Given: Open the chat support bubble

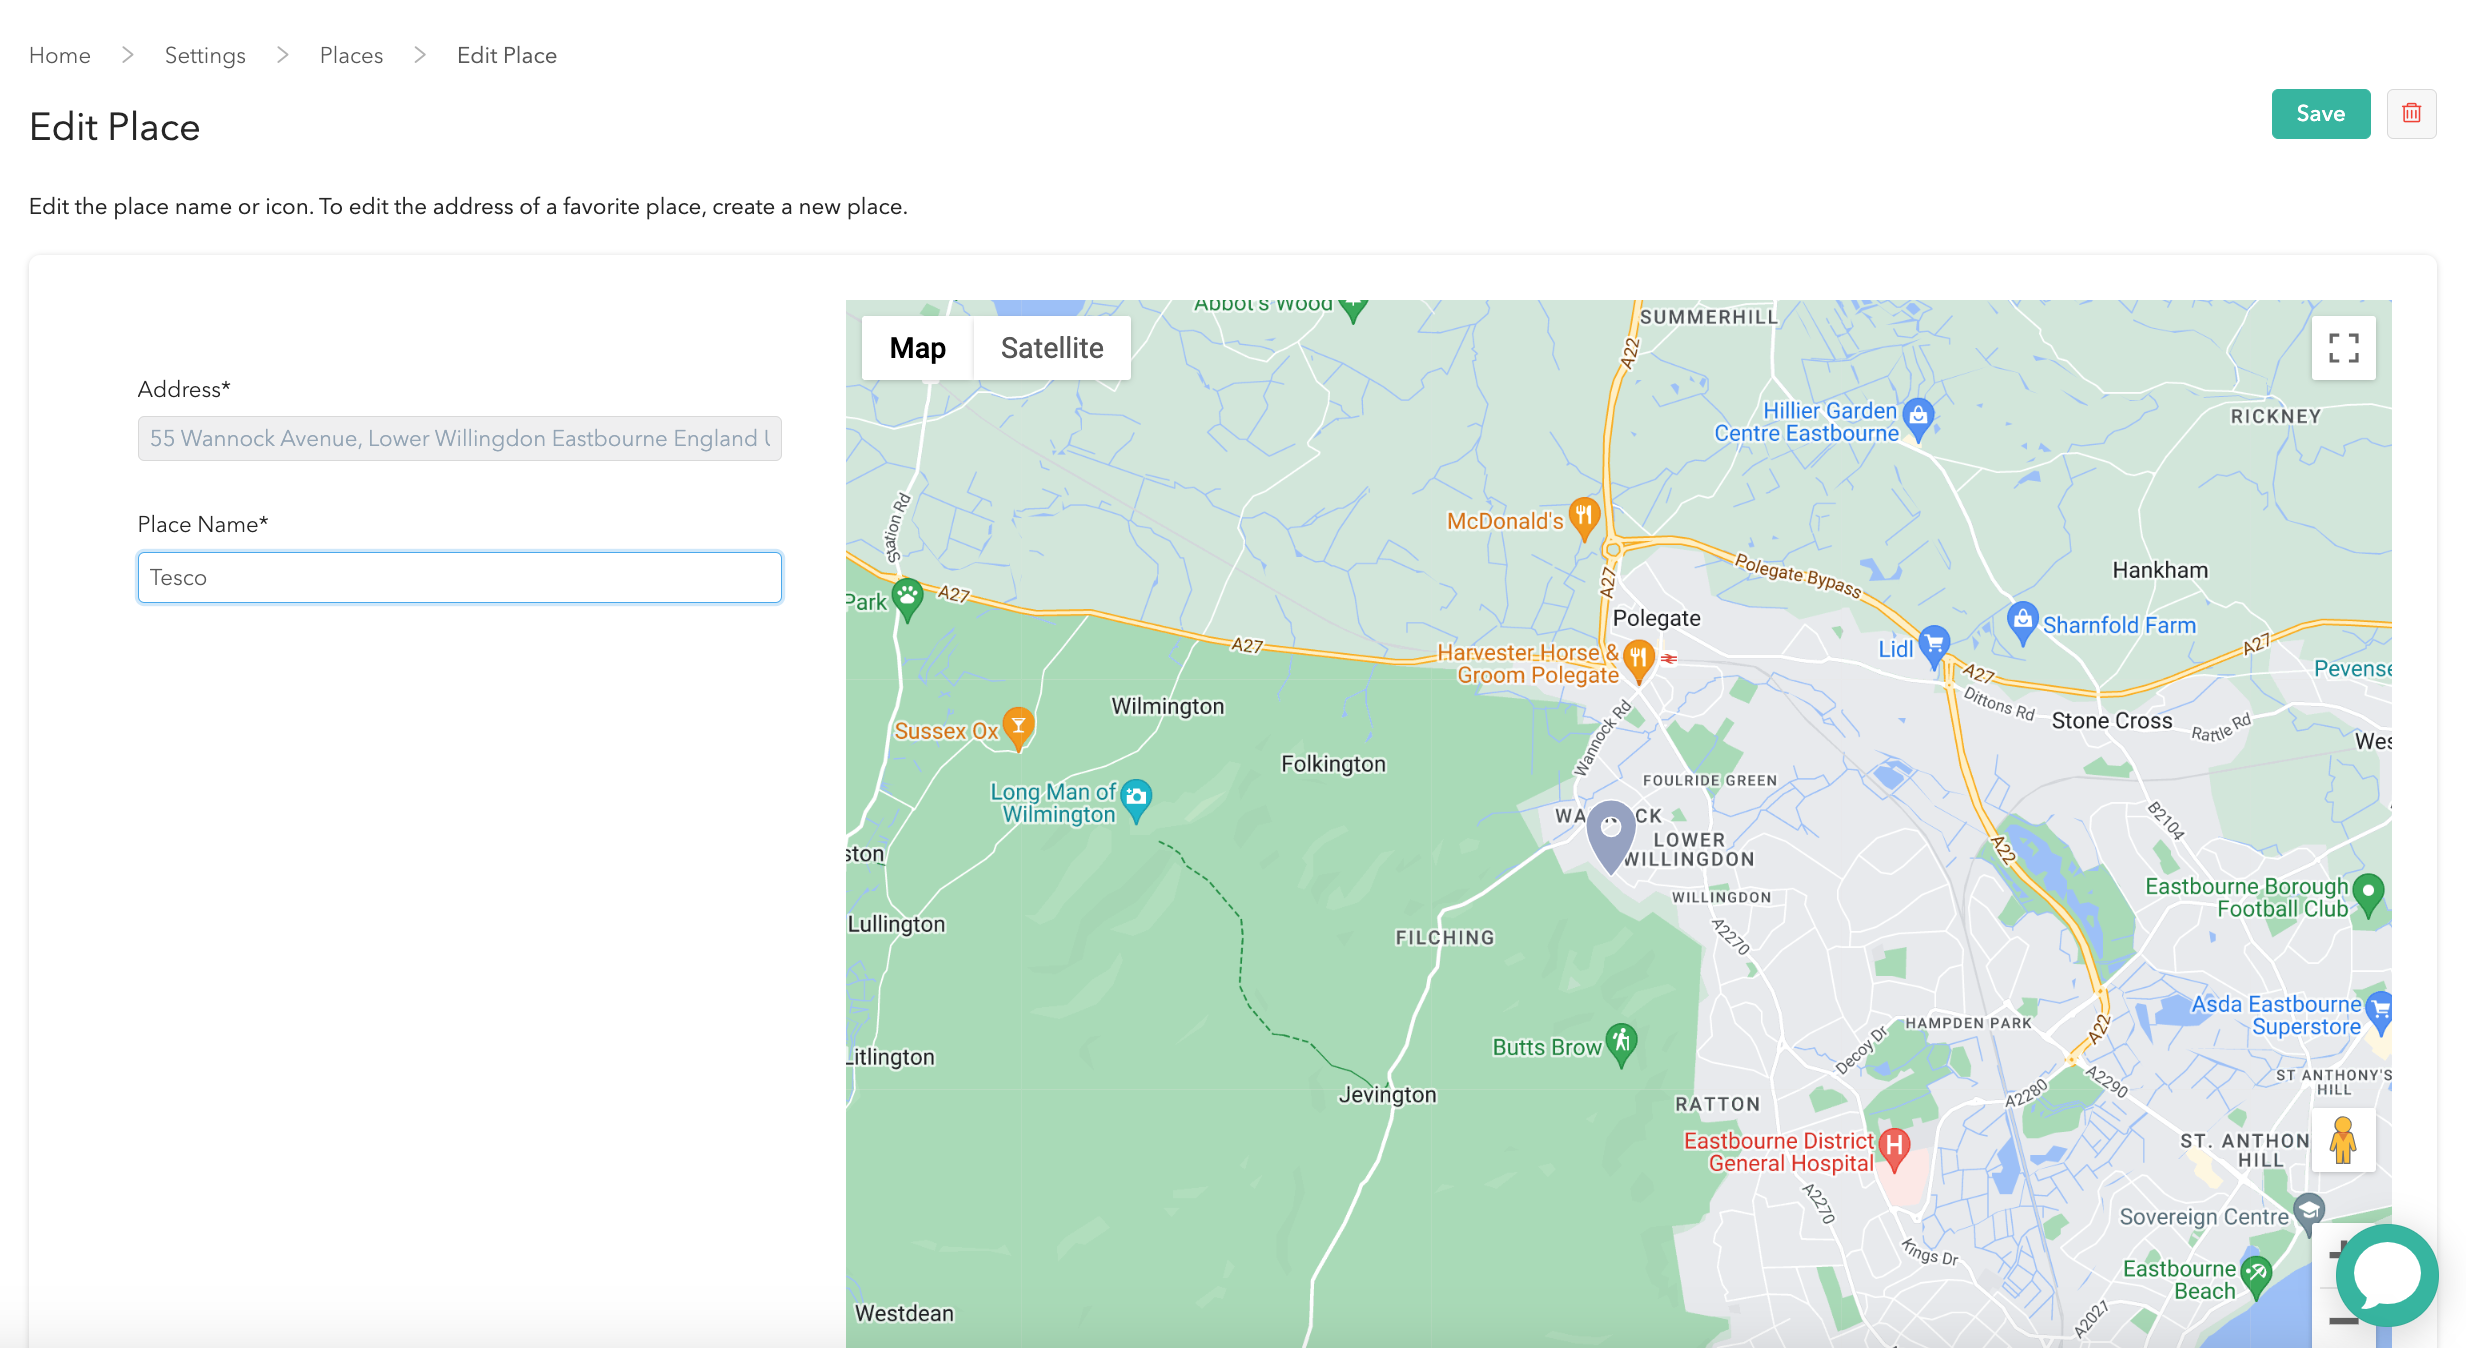Looking at the screenshot, I should tap(2386, 1275).
